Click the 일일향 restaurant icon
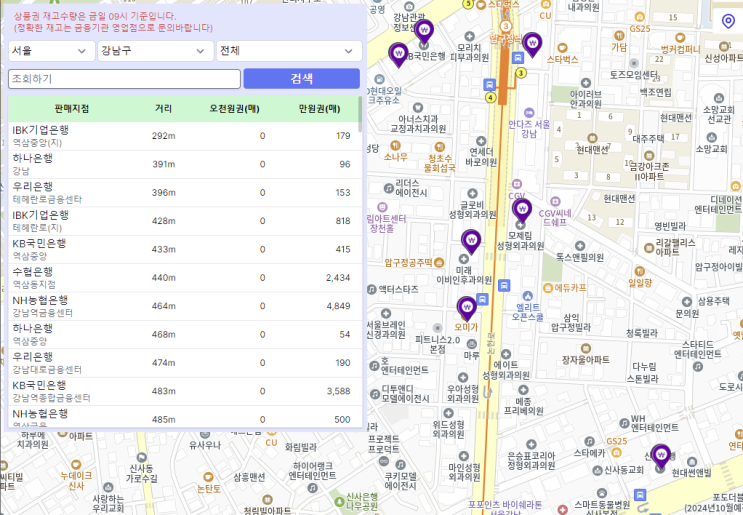The image size is (743, 515). pos(640,271)
